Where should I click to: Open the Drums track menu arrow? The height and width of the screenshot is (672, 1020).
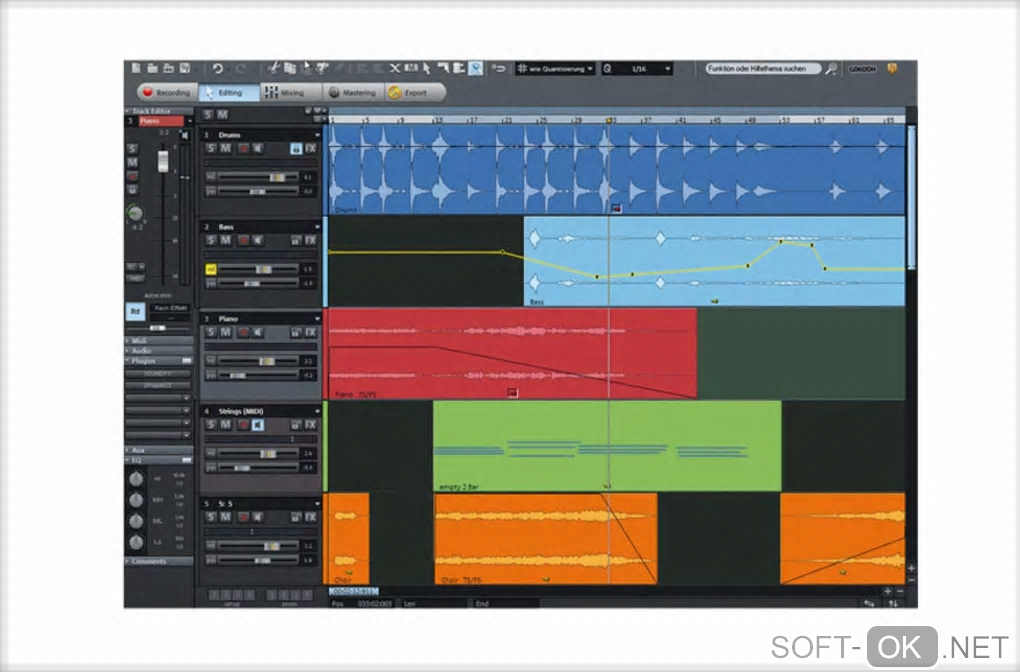pyautogui.click(x=317, y=135)
